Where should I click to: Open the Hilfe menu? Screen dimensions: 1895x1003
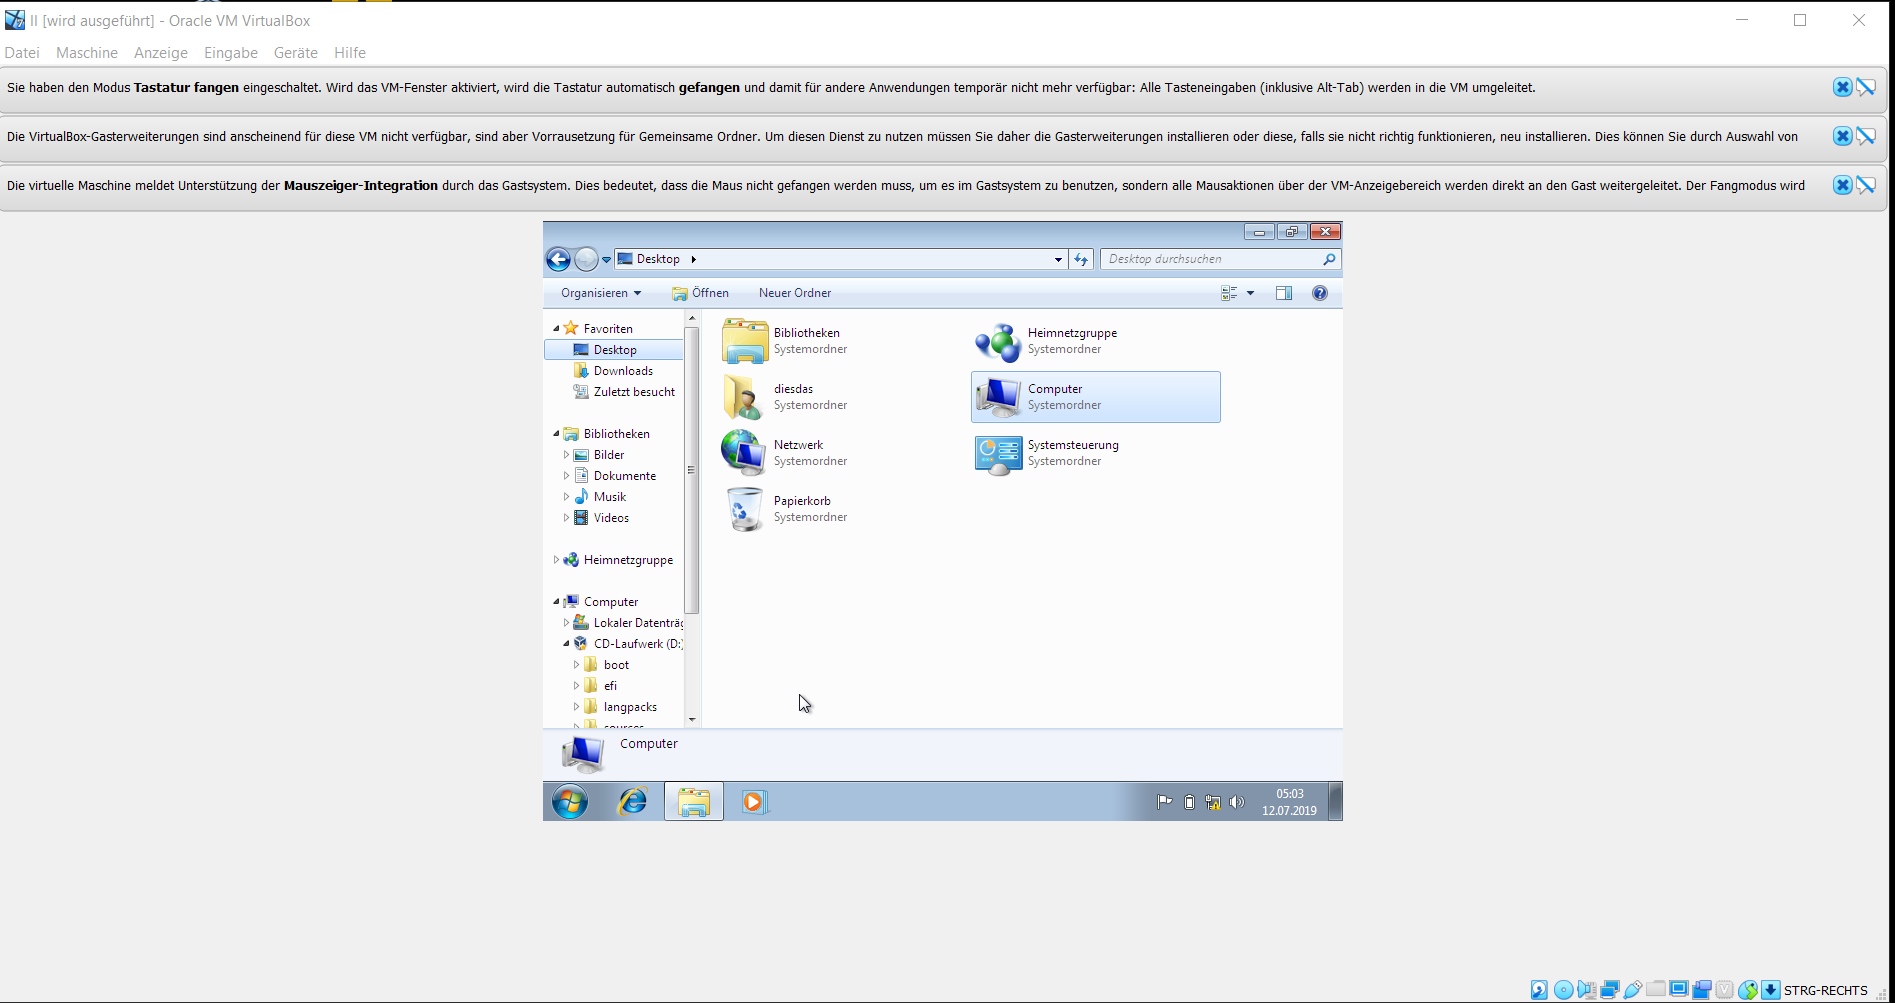[x=350, y=53]
